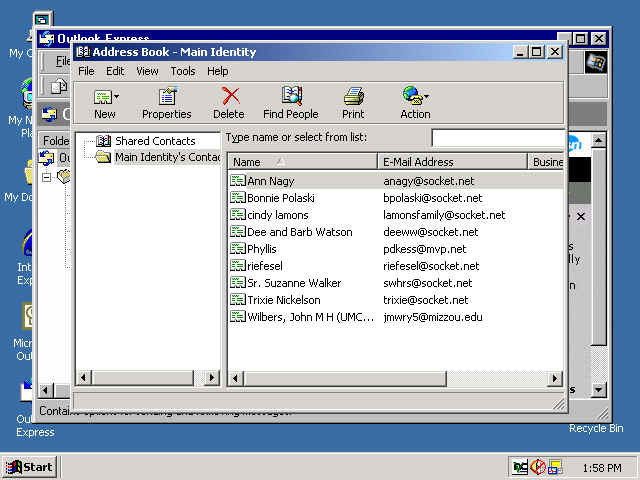Click the contact card icon beside riefesel
Viewport: 640px width, 480px height.
pos(238,266)
